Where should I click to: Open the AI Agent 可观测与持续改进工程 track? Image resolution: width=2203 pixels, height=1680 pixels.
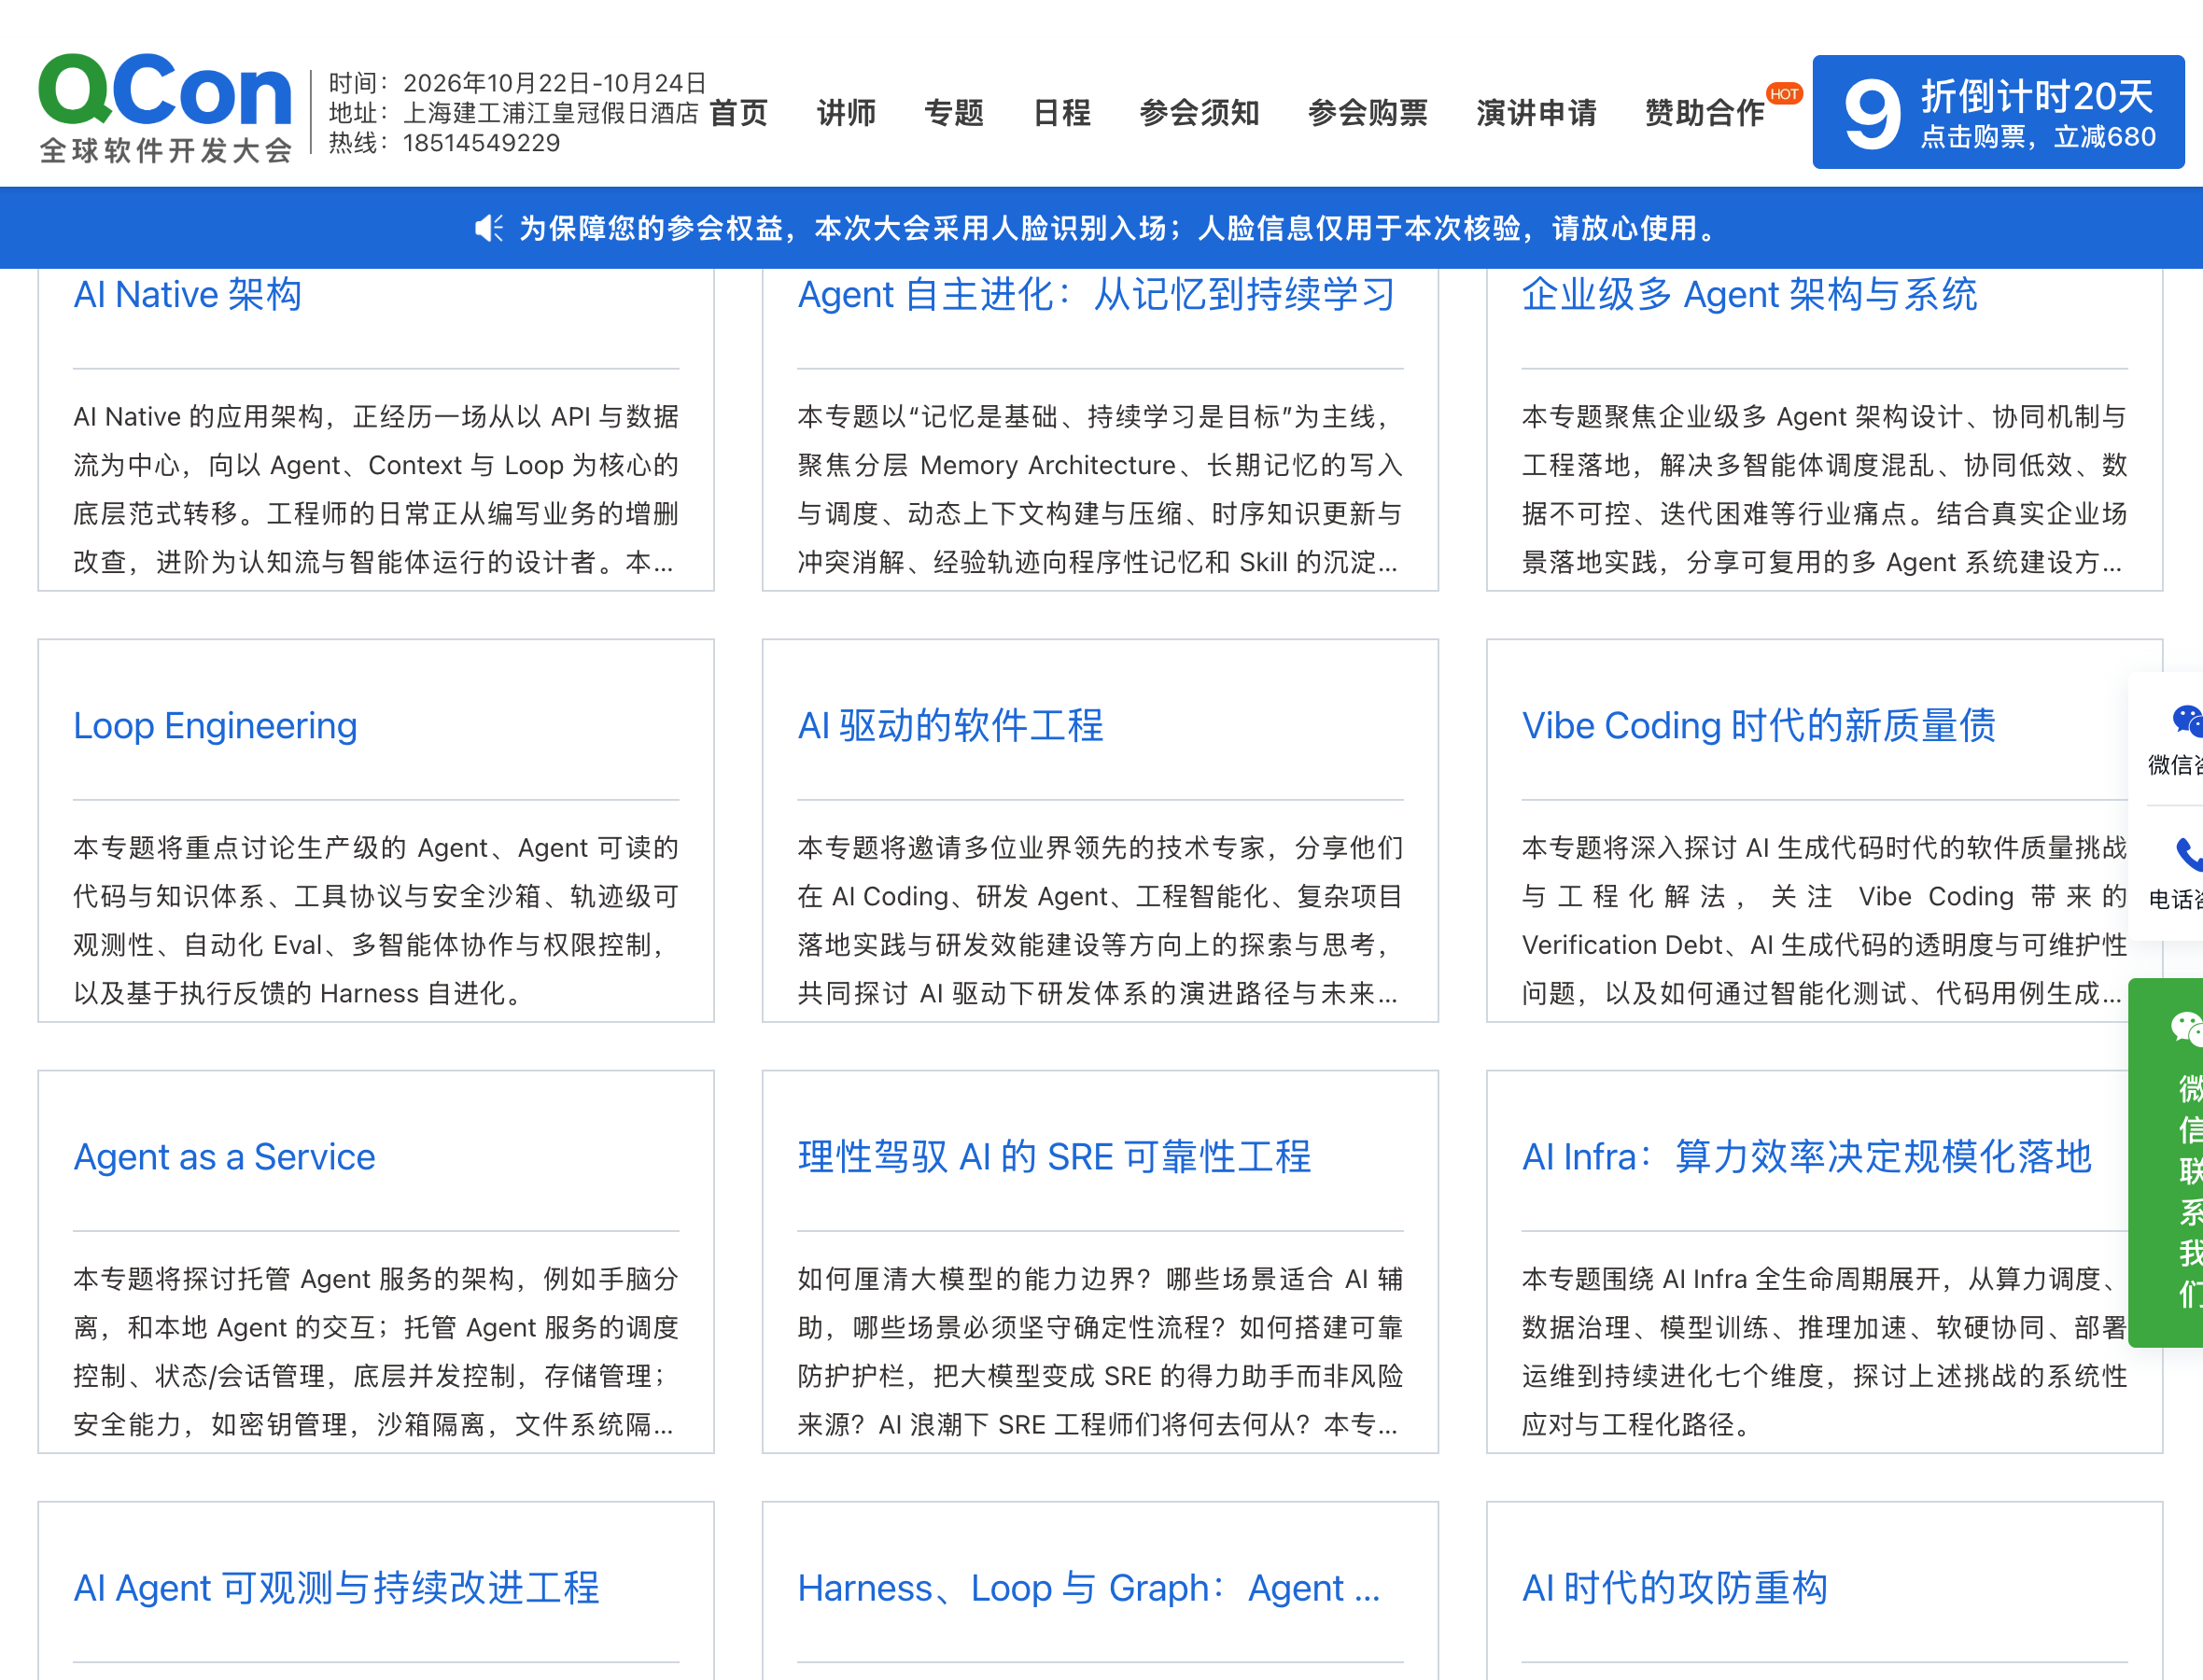(336, 1588)
